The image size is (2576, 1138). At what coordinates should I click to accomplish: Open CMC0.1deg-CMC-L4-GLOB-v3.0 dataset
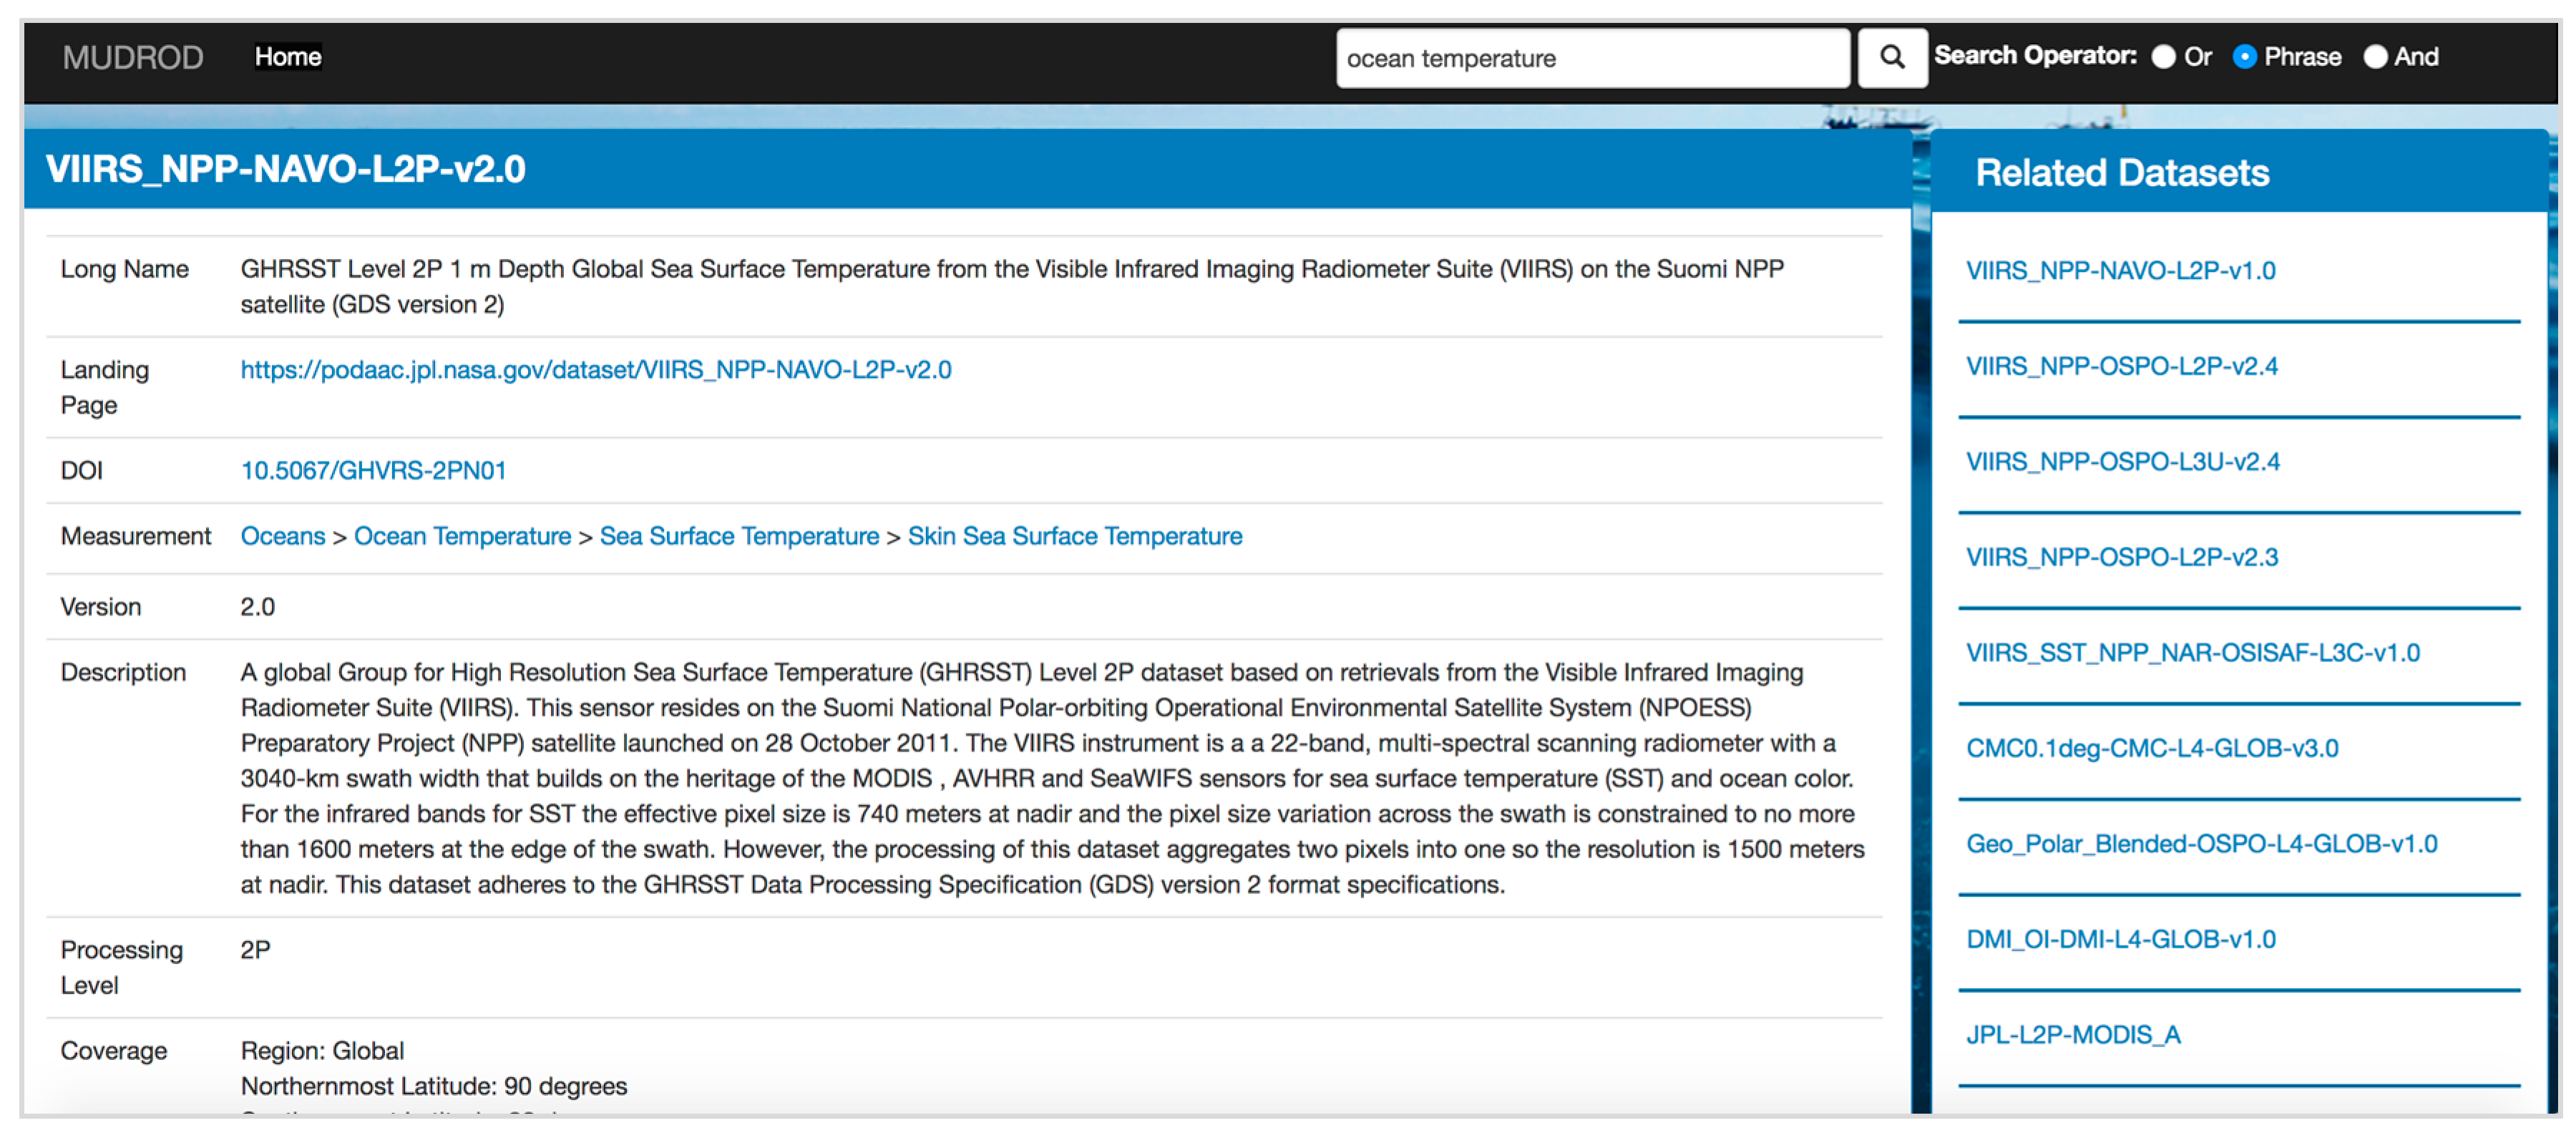pos(2151,748)
